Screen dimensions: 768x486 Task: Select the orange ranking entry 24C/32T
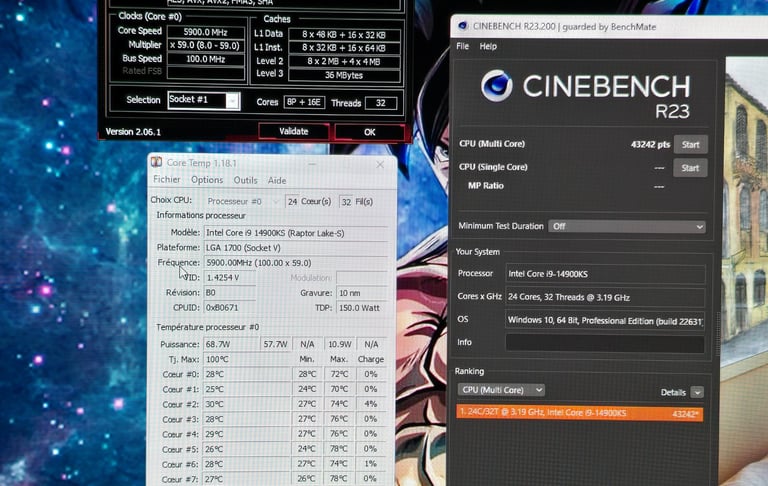point(579,413)
